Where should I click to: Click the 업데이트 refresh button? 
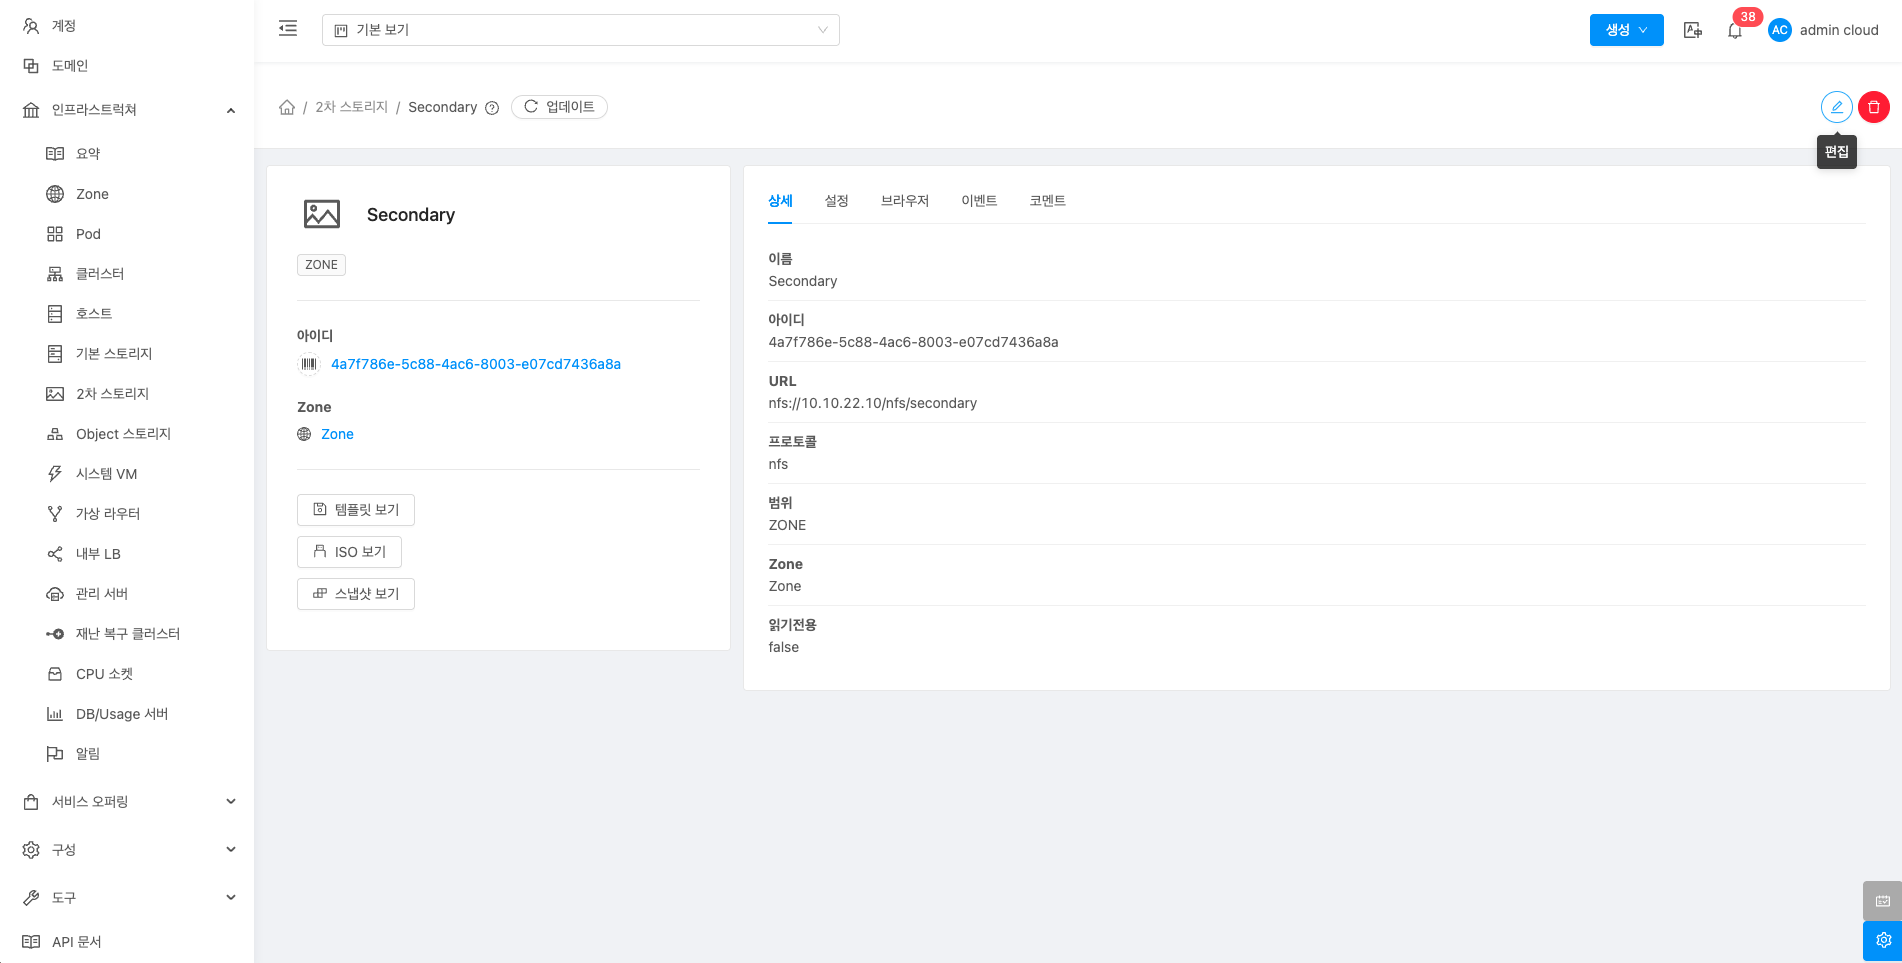coord(559,107)
